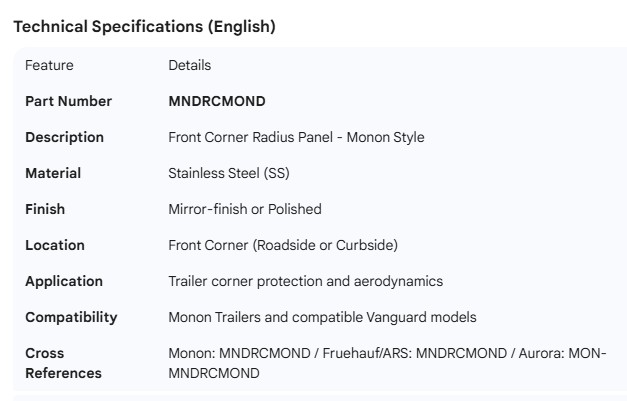Select the Description row label
This screenshot has height=401, width=627.
point(64,137)
